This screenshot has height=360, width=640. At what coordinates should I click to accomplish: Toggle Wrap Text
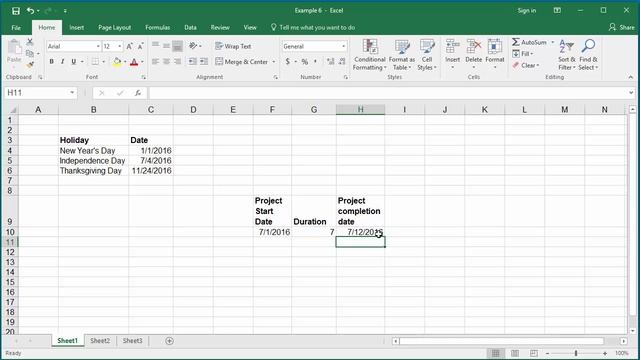click(x=233, y=46)
